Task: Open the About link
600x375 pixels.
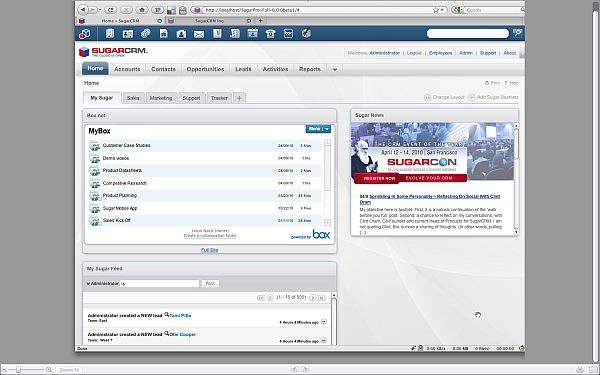Action: 510,53
